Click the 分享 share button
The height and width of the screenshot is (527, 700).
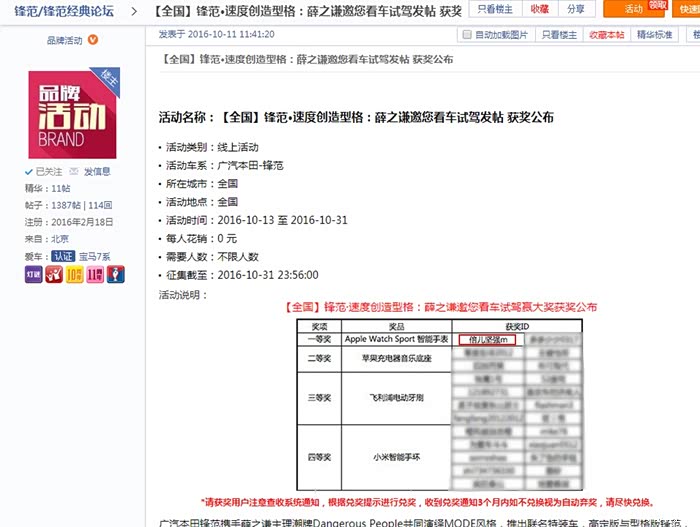click(x=575, y=9)
